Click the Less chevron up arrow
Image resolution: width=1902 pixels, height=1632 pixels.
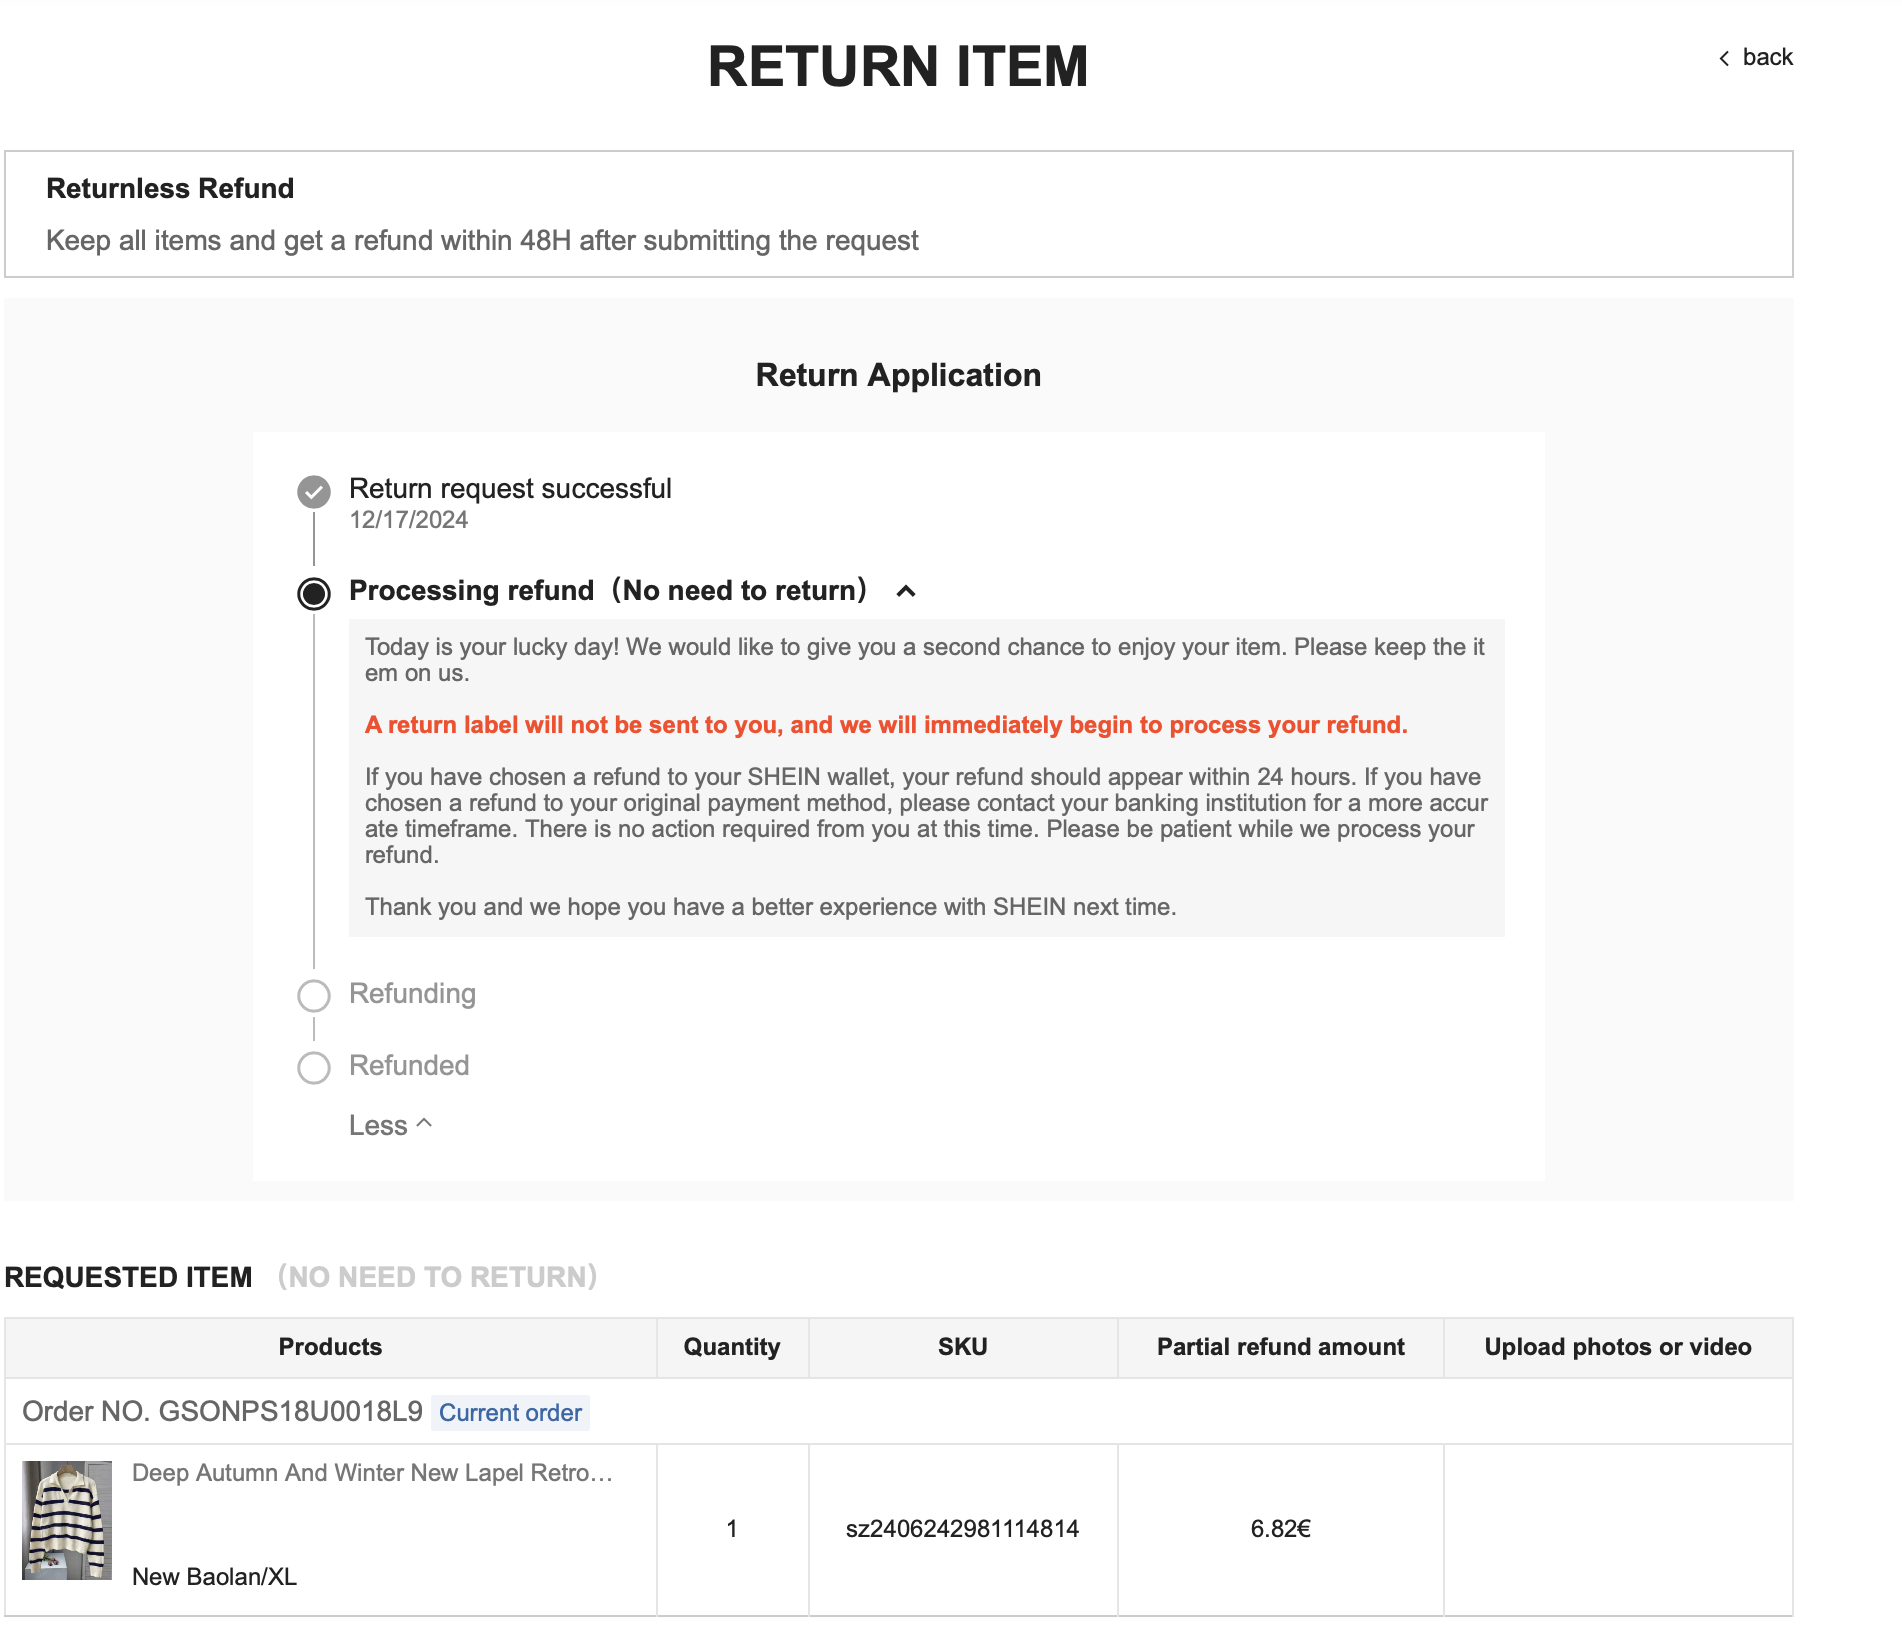pyautogui.click(x=424, y=1123)
